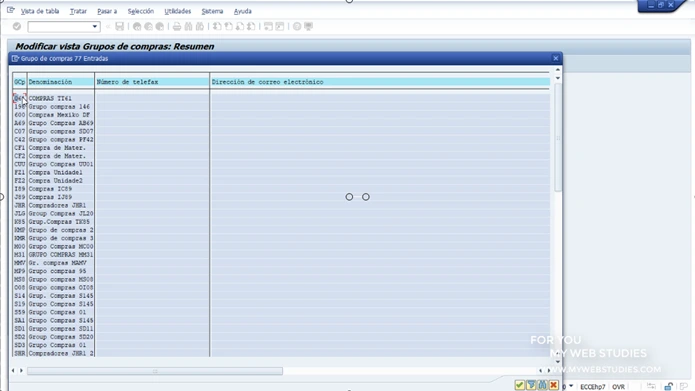Cancel dialog with the red X icon
The width and height of the screenshot is (695, 391).
(554, 385)
